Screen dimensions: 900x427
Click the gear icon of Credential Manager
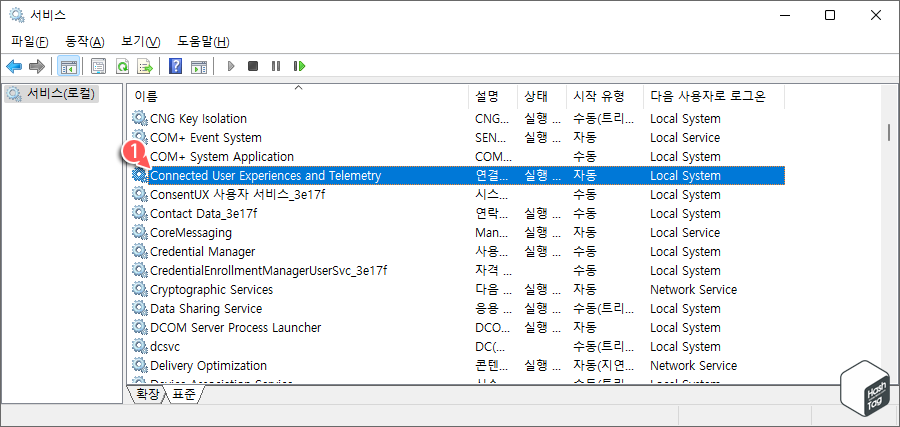[139, 251]
